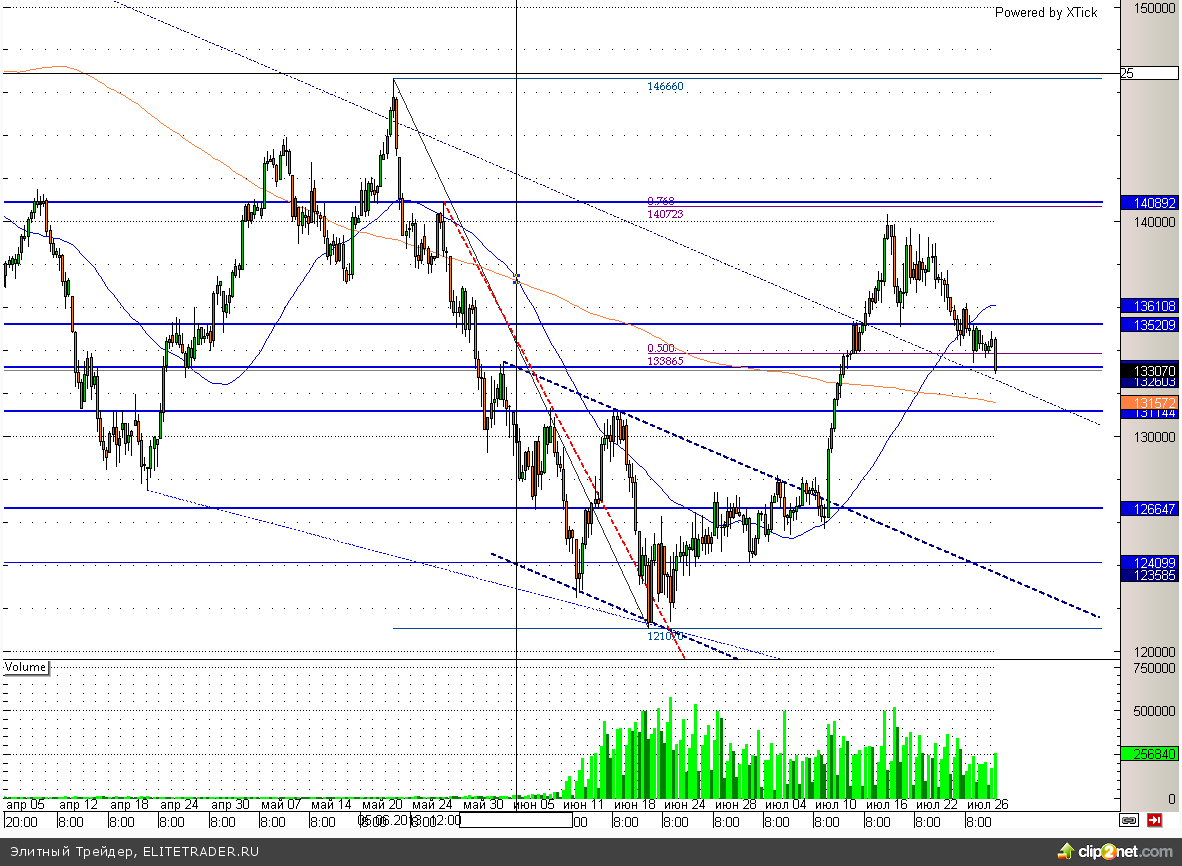Screen dimensions: 1182x866
Task: Click the 135209 price level tag
Action: coord(1148,325)
